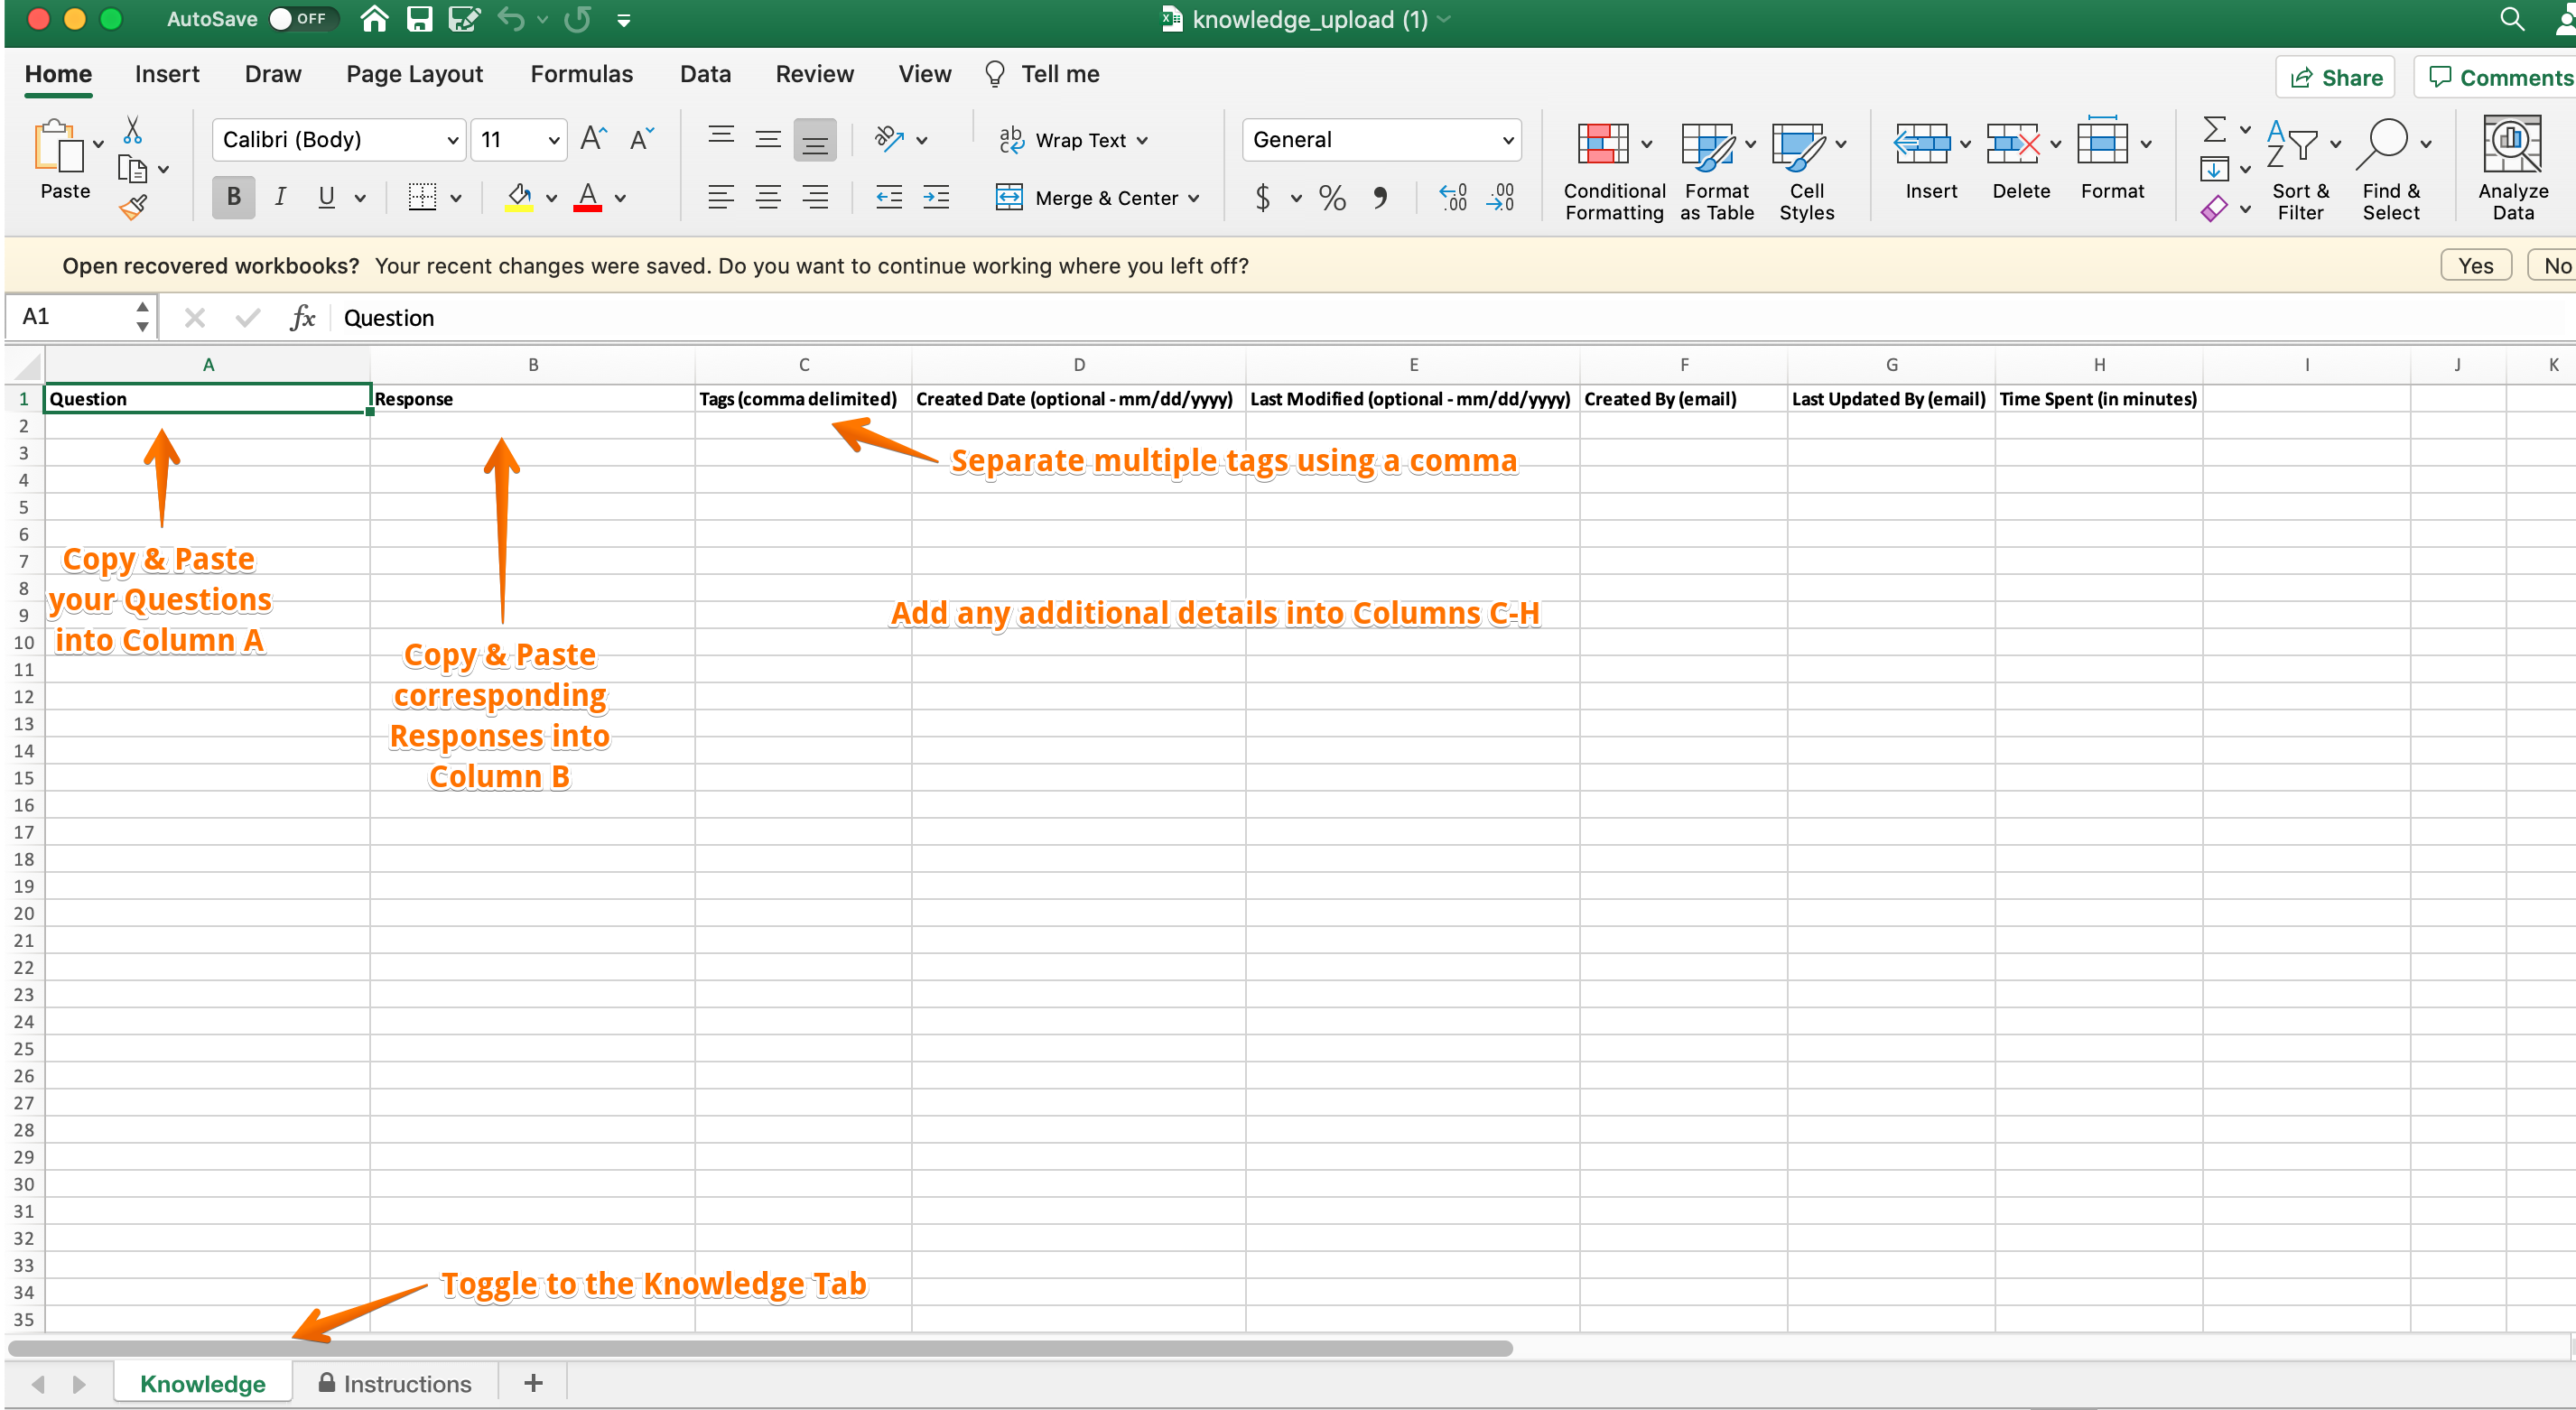
Task: Click the Increase Font Size icon
Action: (x=593, y=139)
